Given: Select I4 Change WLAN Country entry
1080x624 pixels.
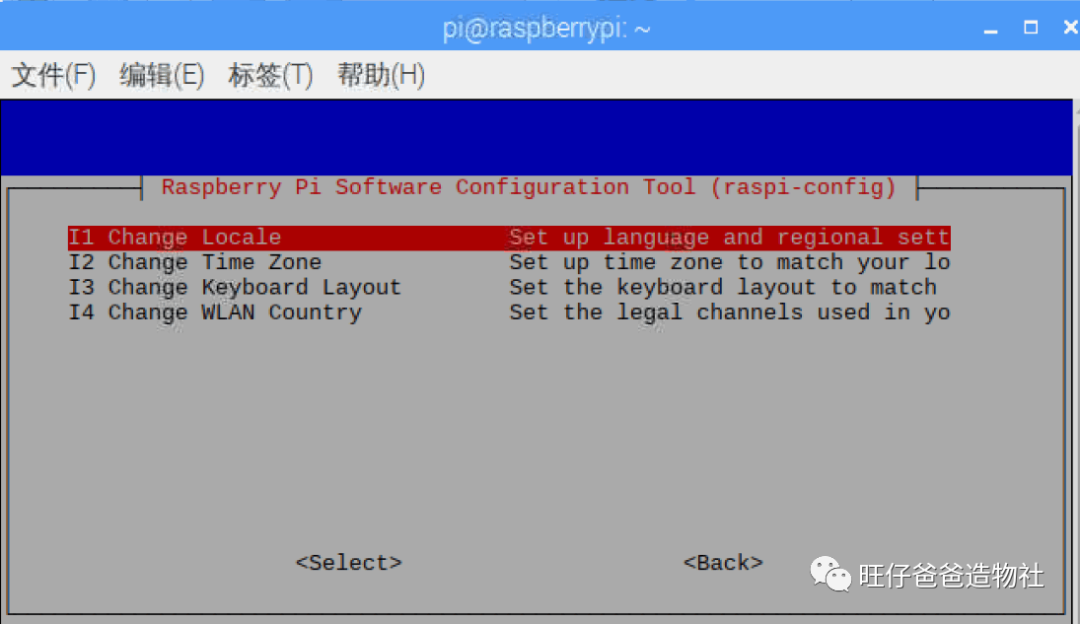Looking at the screenshot, I should click(509, 312).
